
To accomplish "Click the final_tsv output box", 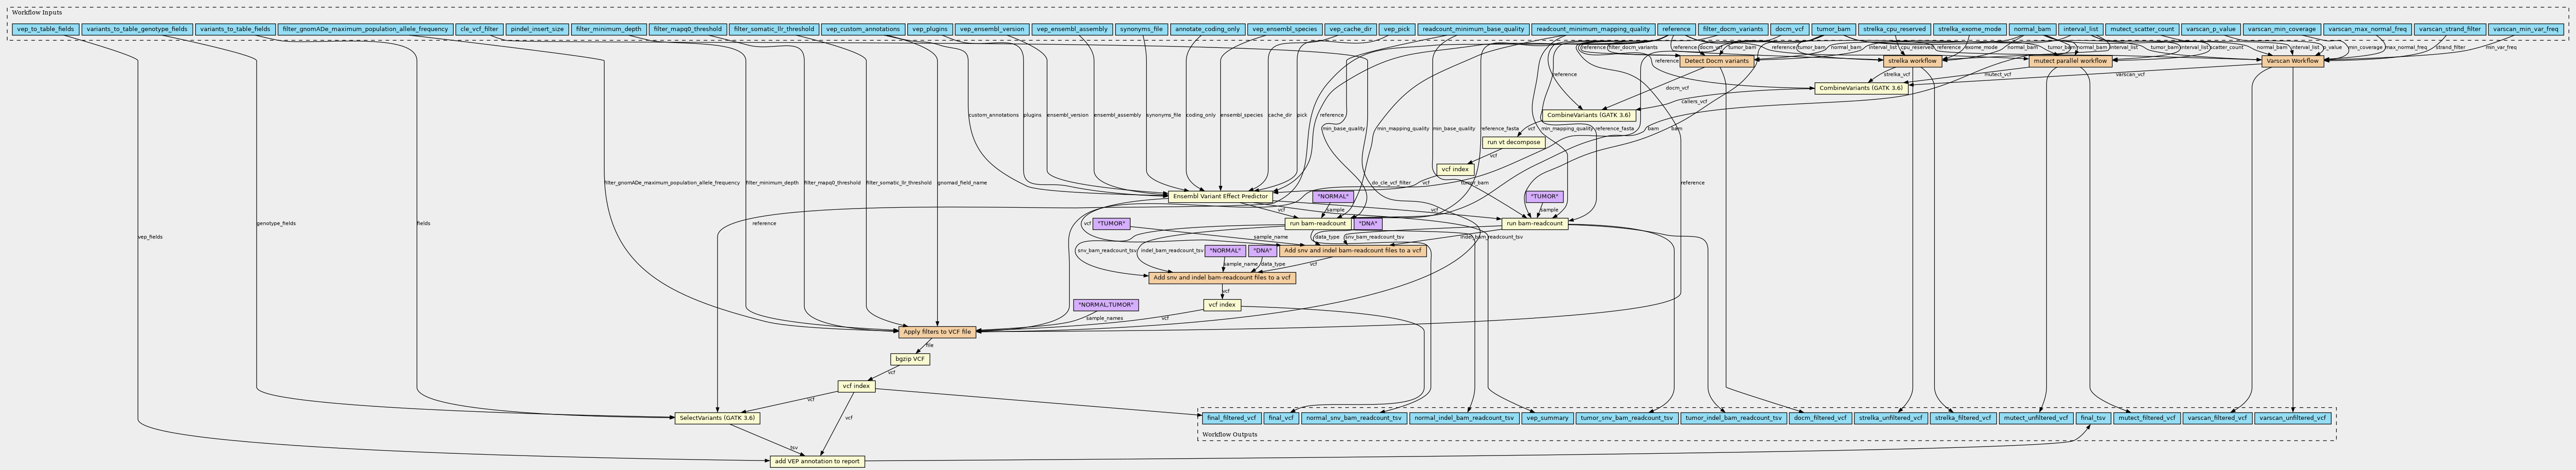I will point(2093,418).
